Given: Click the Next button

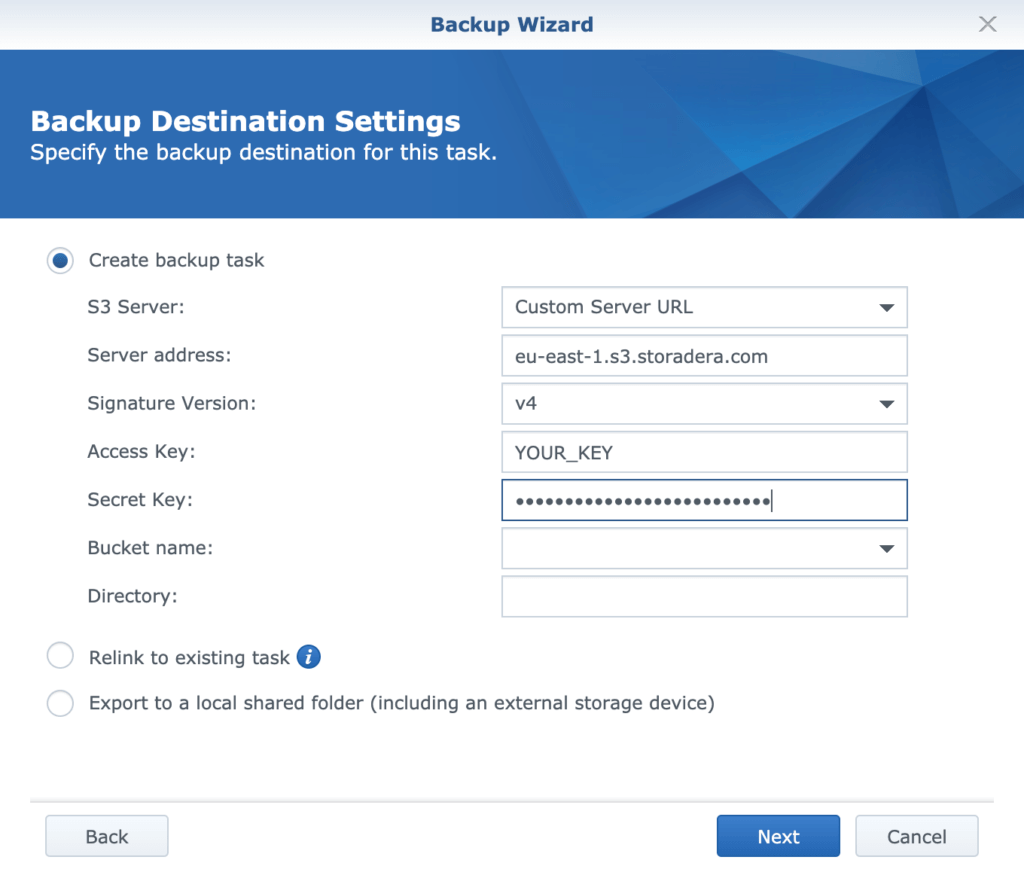Looking at the screenshot, I should 778,837.
